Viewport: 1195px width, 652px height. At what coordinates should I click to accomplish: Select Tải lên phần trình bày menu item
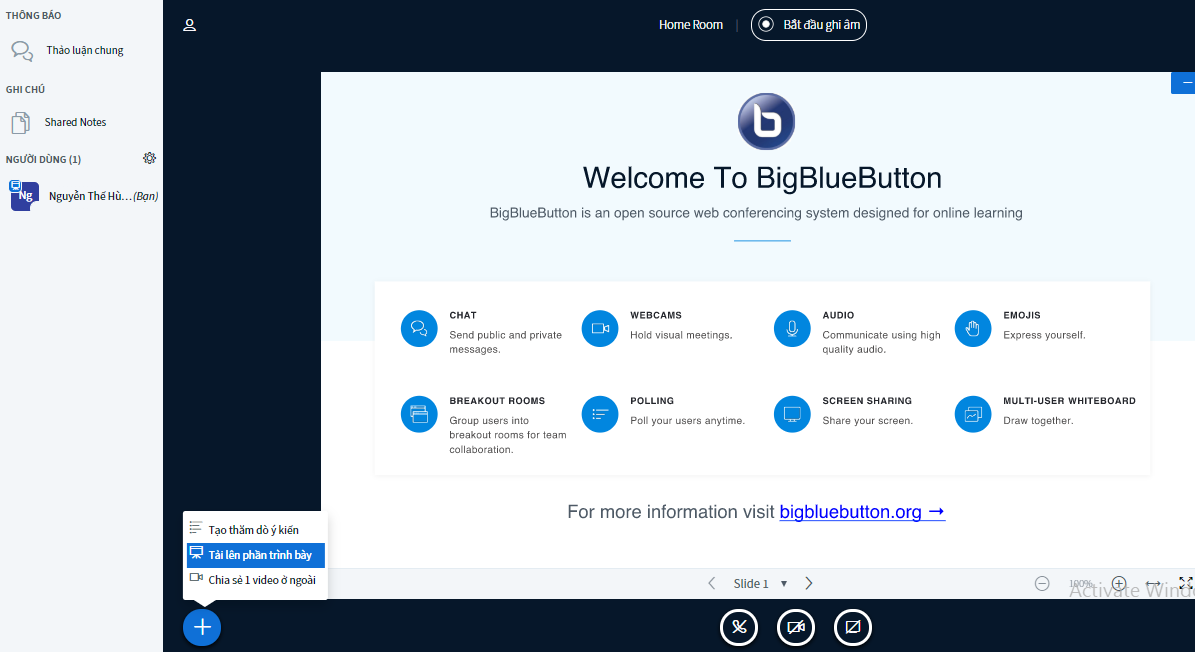(255, 555)
